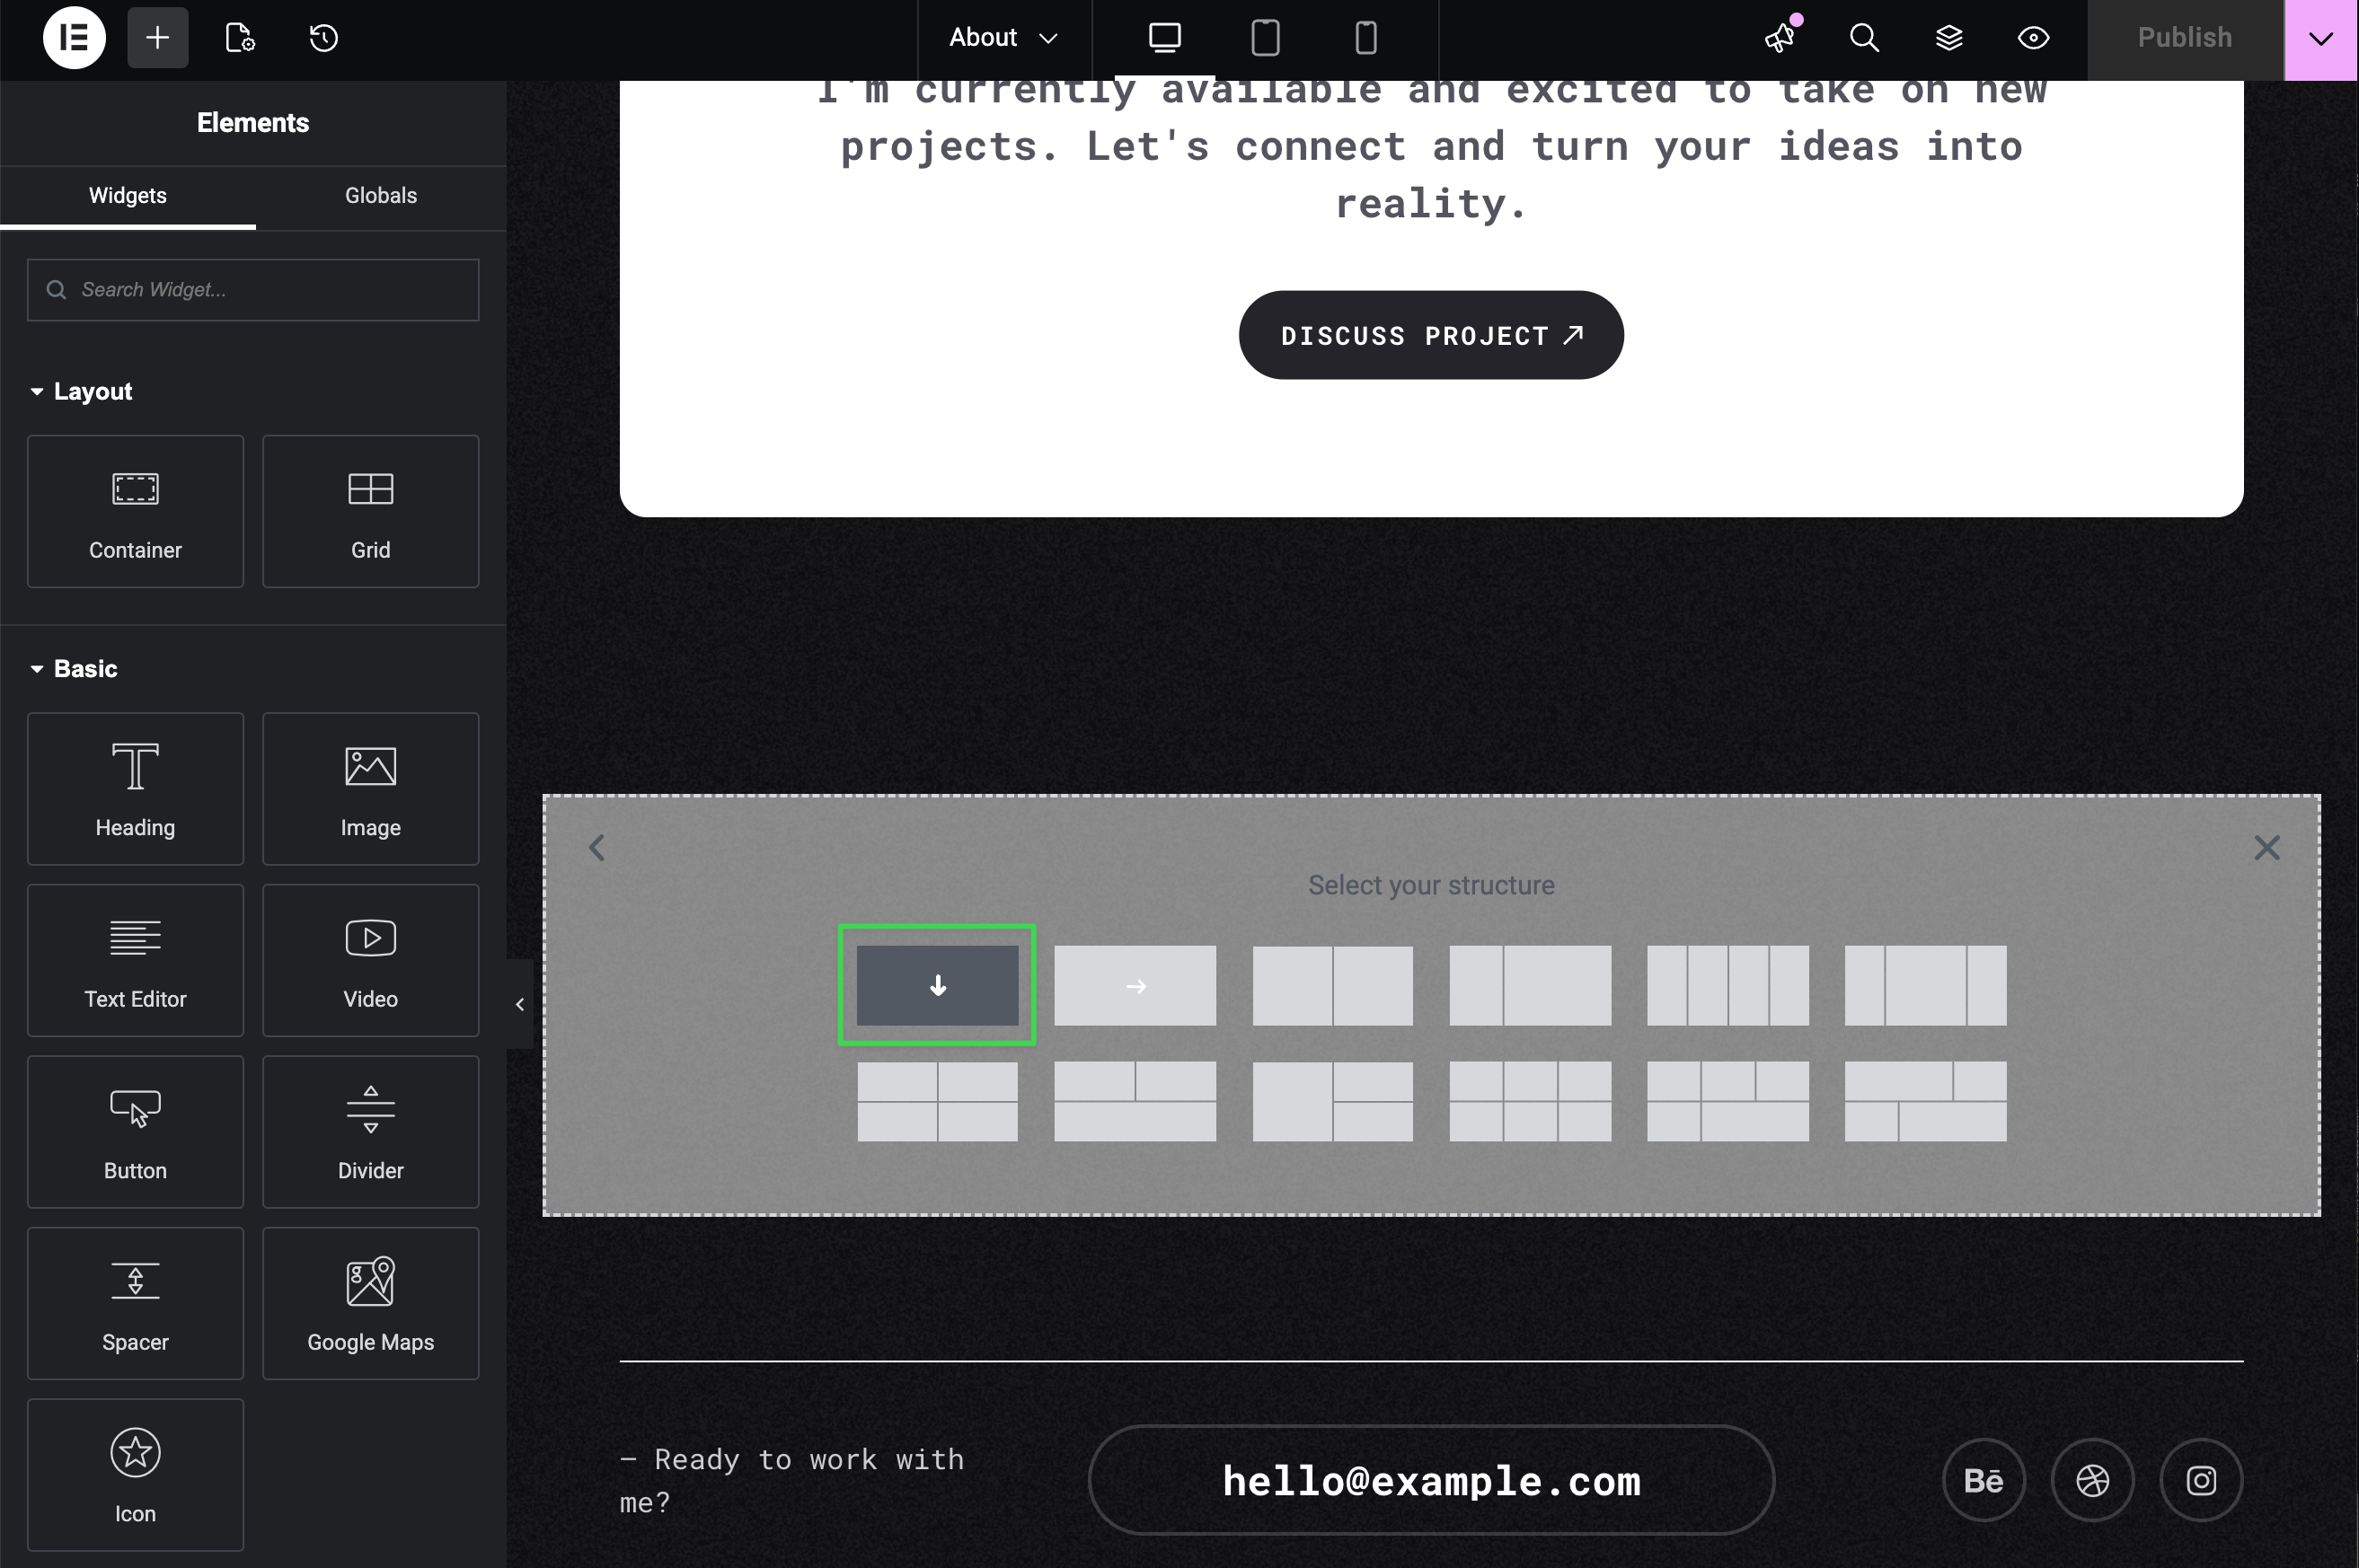Switch to tablet responsive view

(1265, 38)
